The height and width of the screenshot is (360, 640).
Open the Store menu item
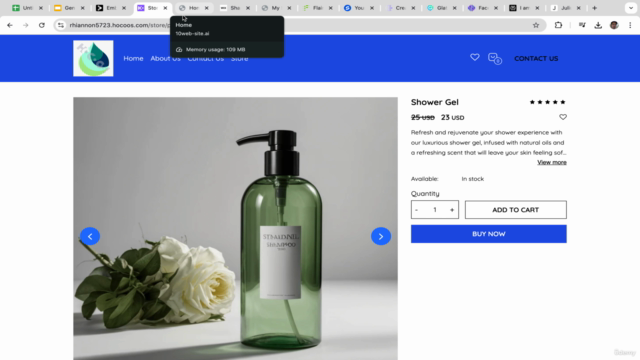(x=240, y=58)
